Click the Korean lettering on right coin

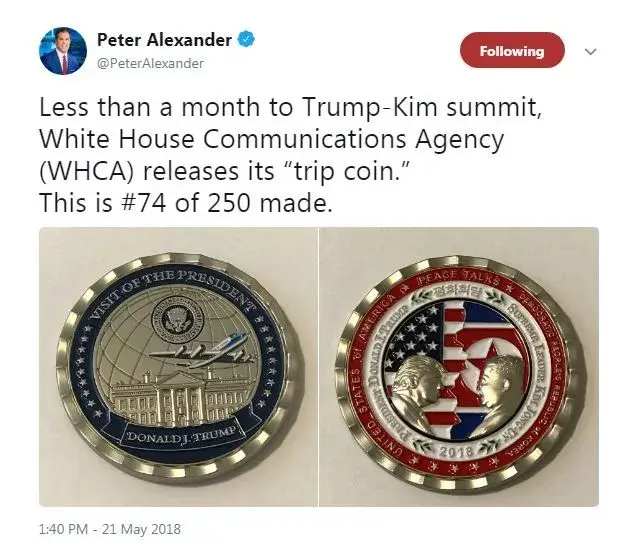(457, 291)
